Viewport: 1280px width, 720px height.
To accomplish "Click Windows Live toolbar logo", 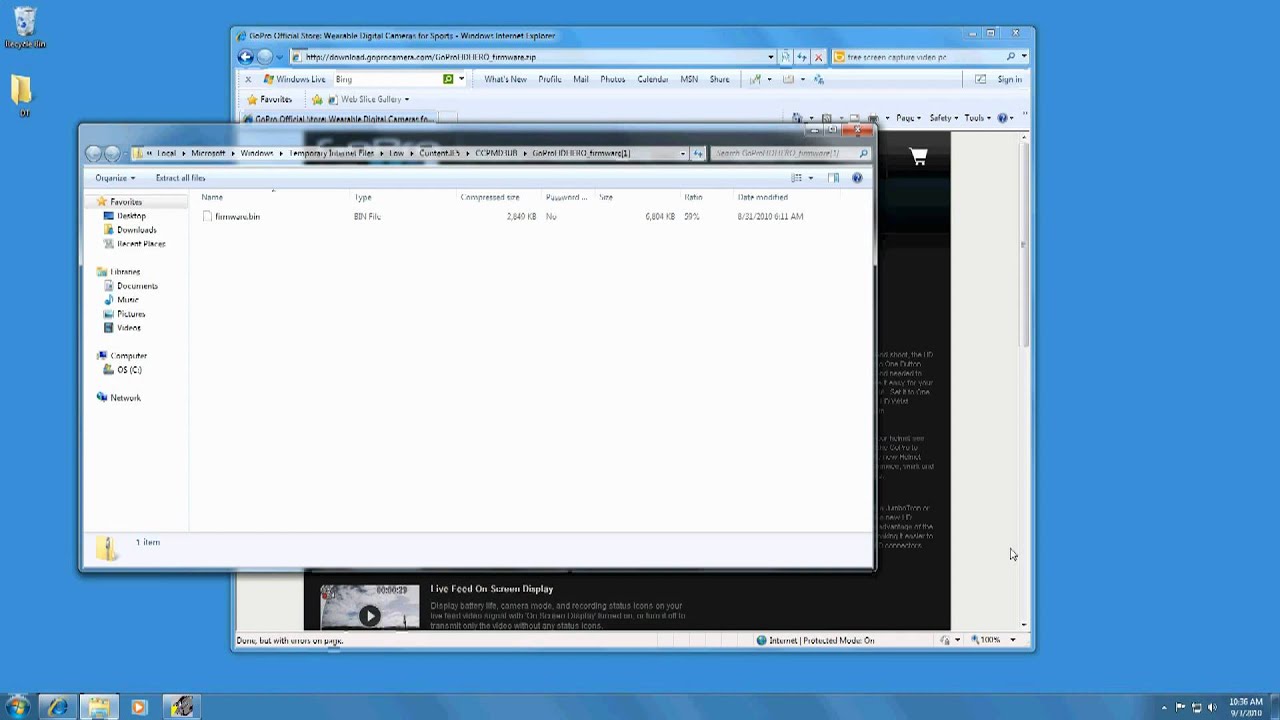I will point(295,79).
